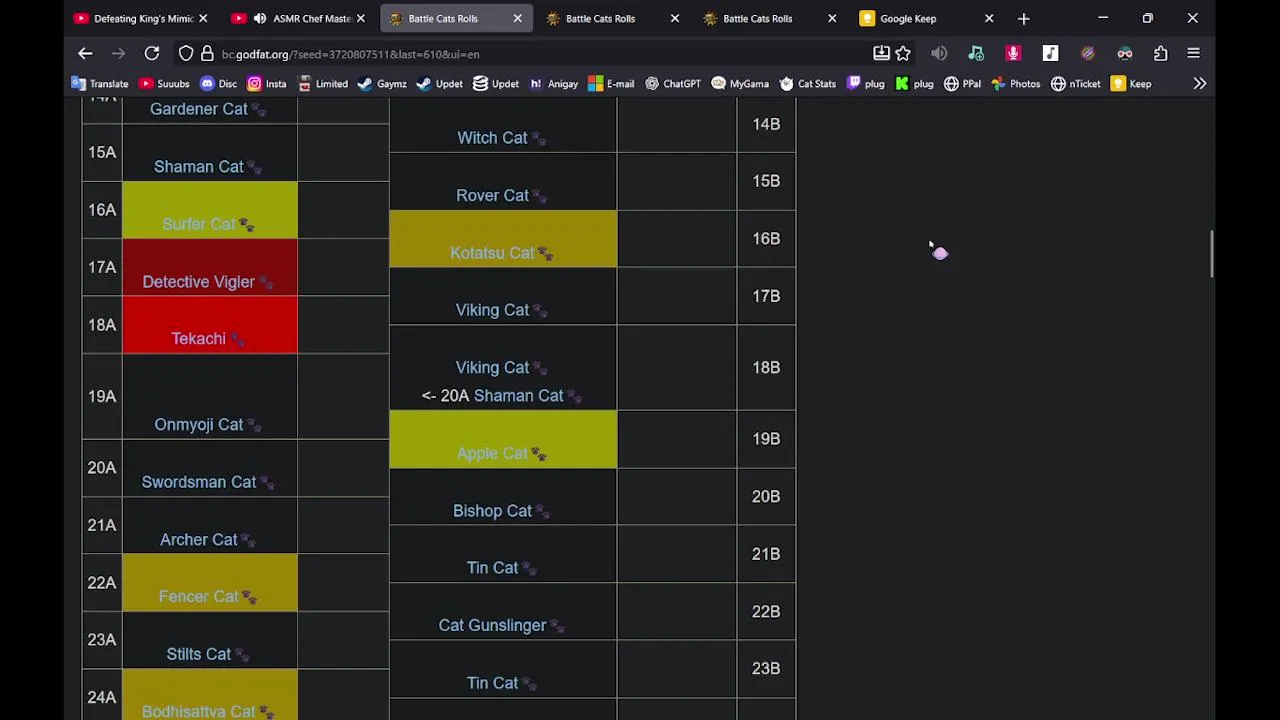Click the gray speaker icon in browser toolbar
Viewport: 1280px width, 720px height.
click(x=939, y=54)
